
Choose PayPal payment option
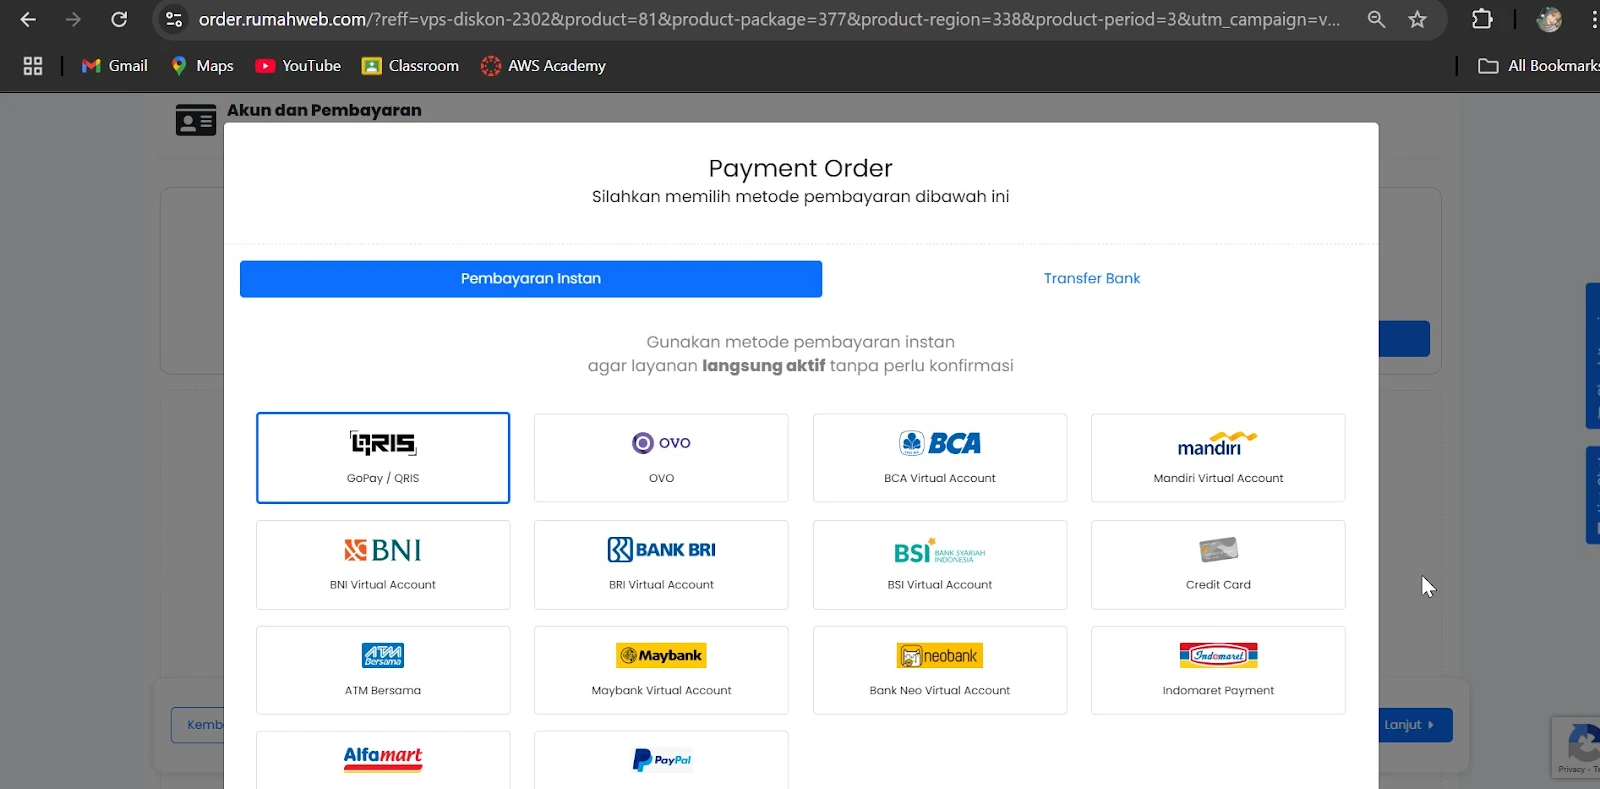point(661,760)
